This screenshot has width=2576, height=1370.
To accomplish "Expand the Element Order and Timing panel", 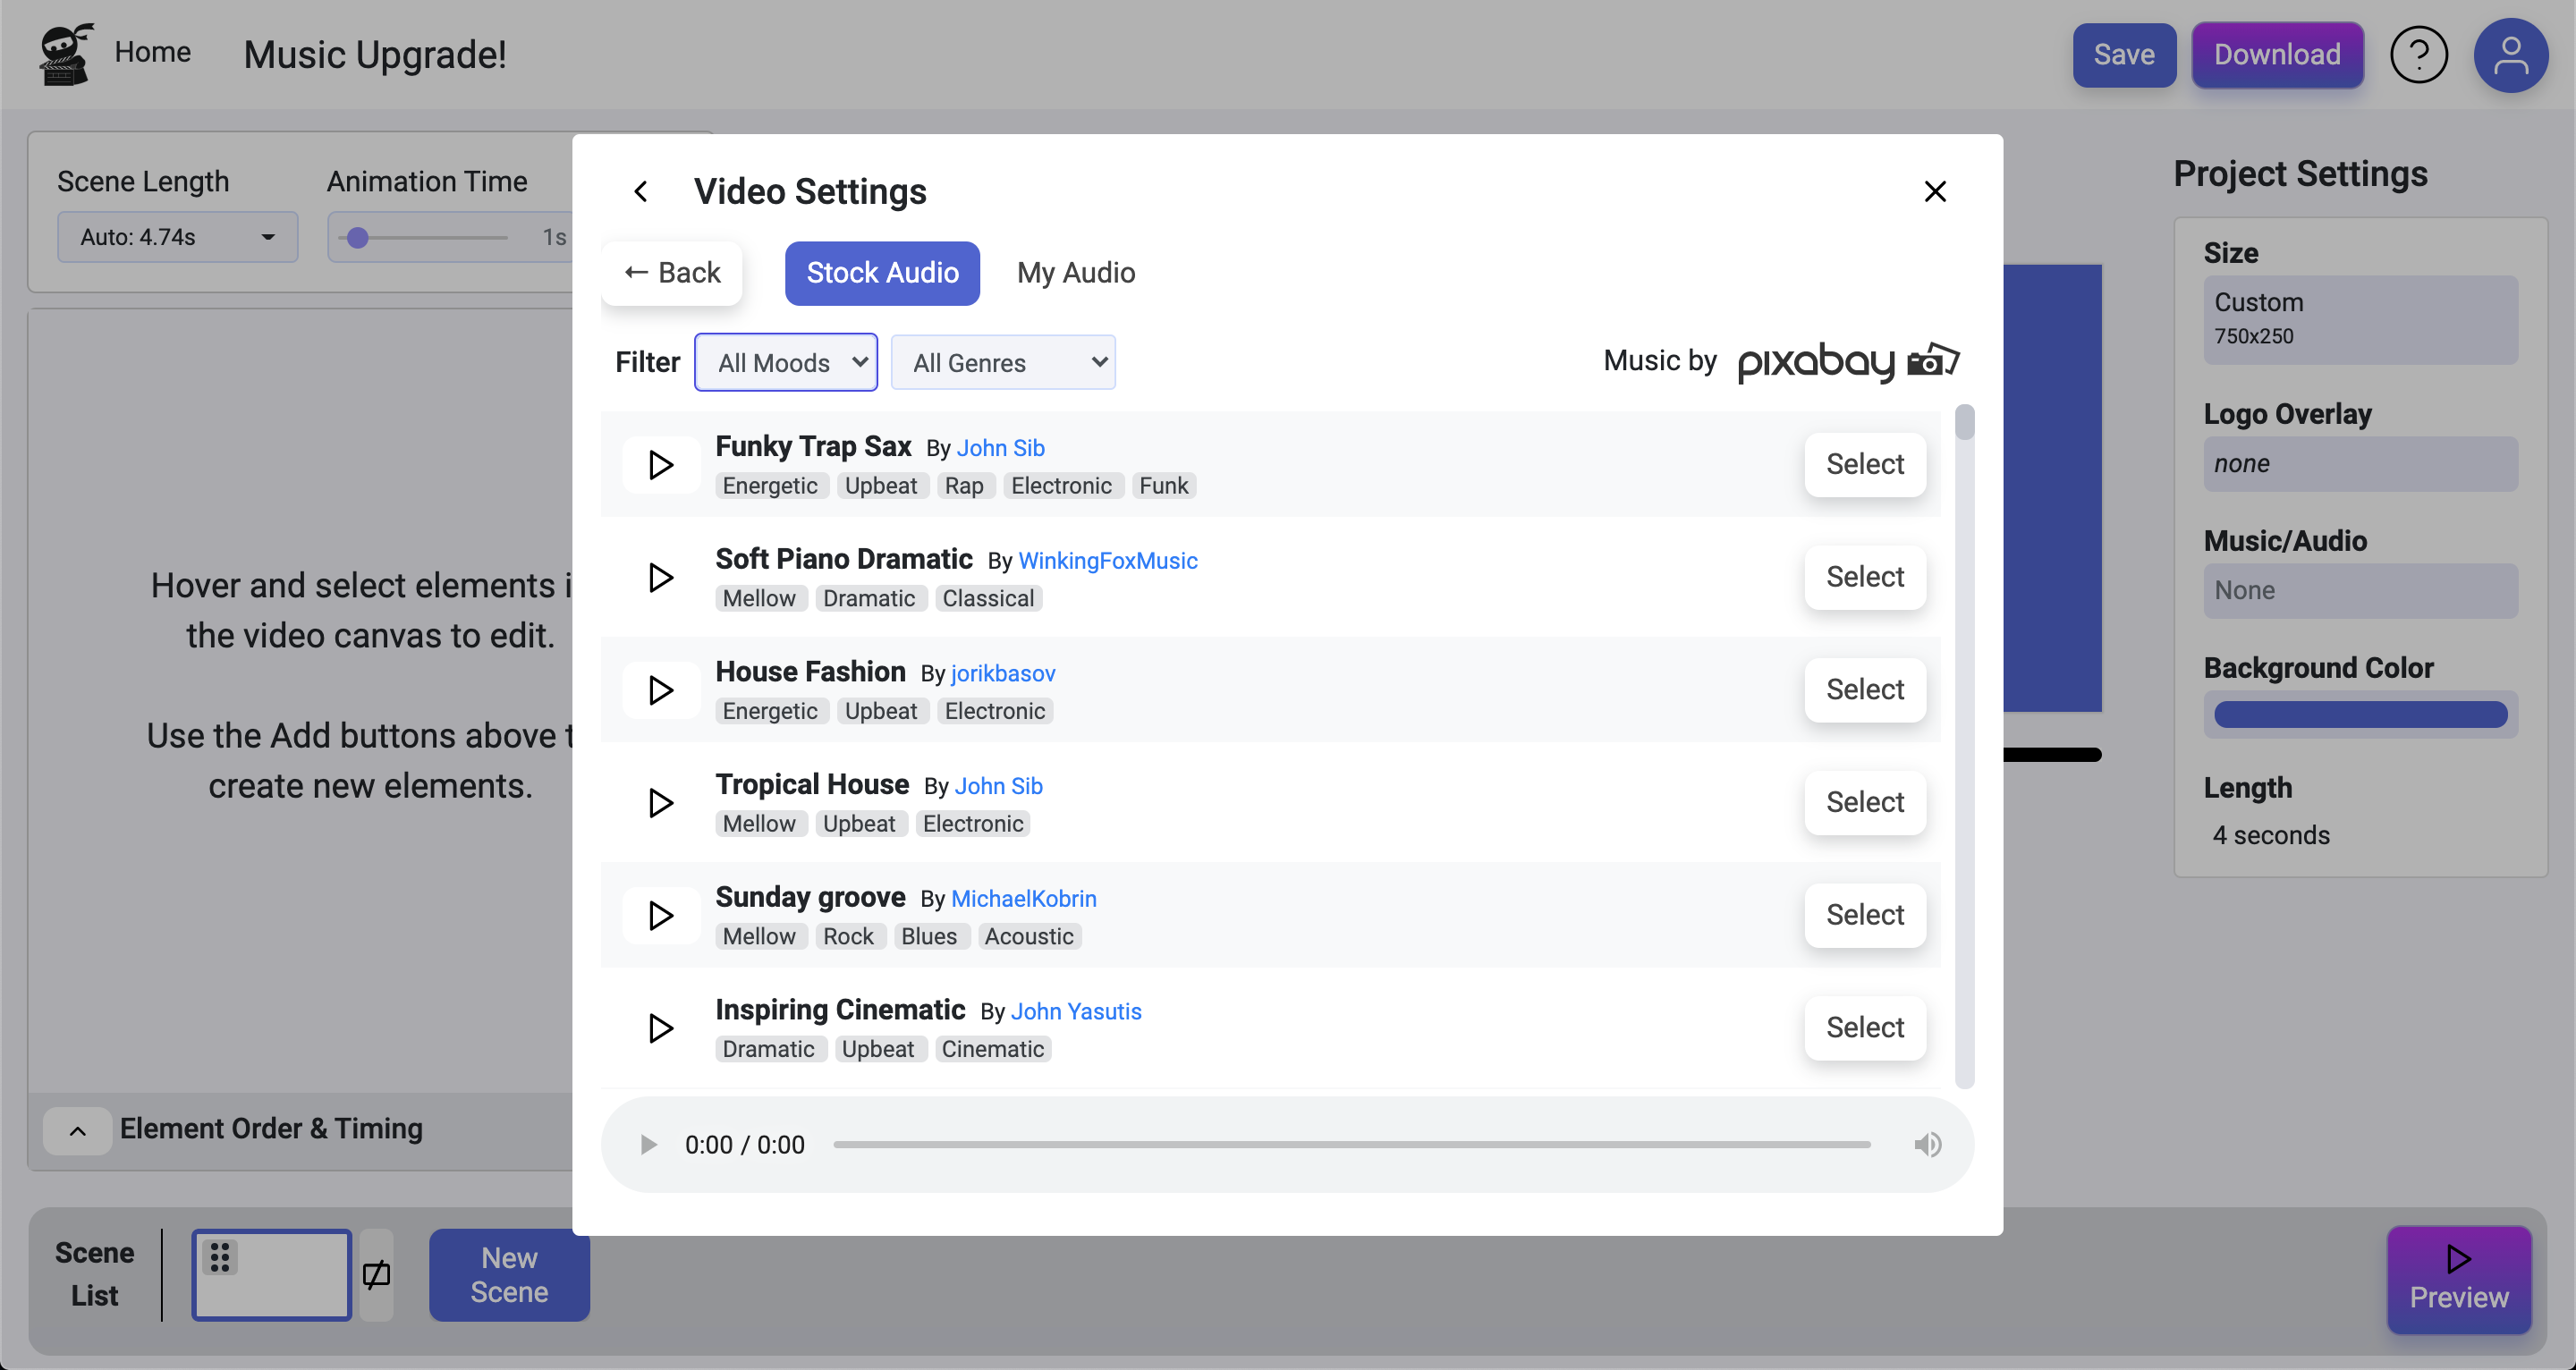I will pos(79,1127).
